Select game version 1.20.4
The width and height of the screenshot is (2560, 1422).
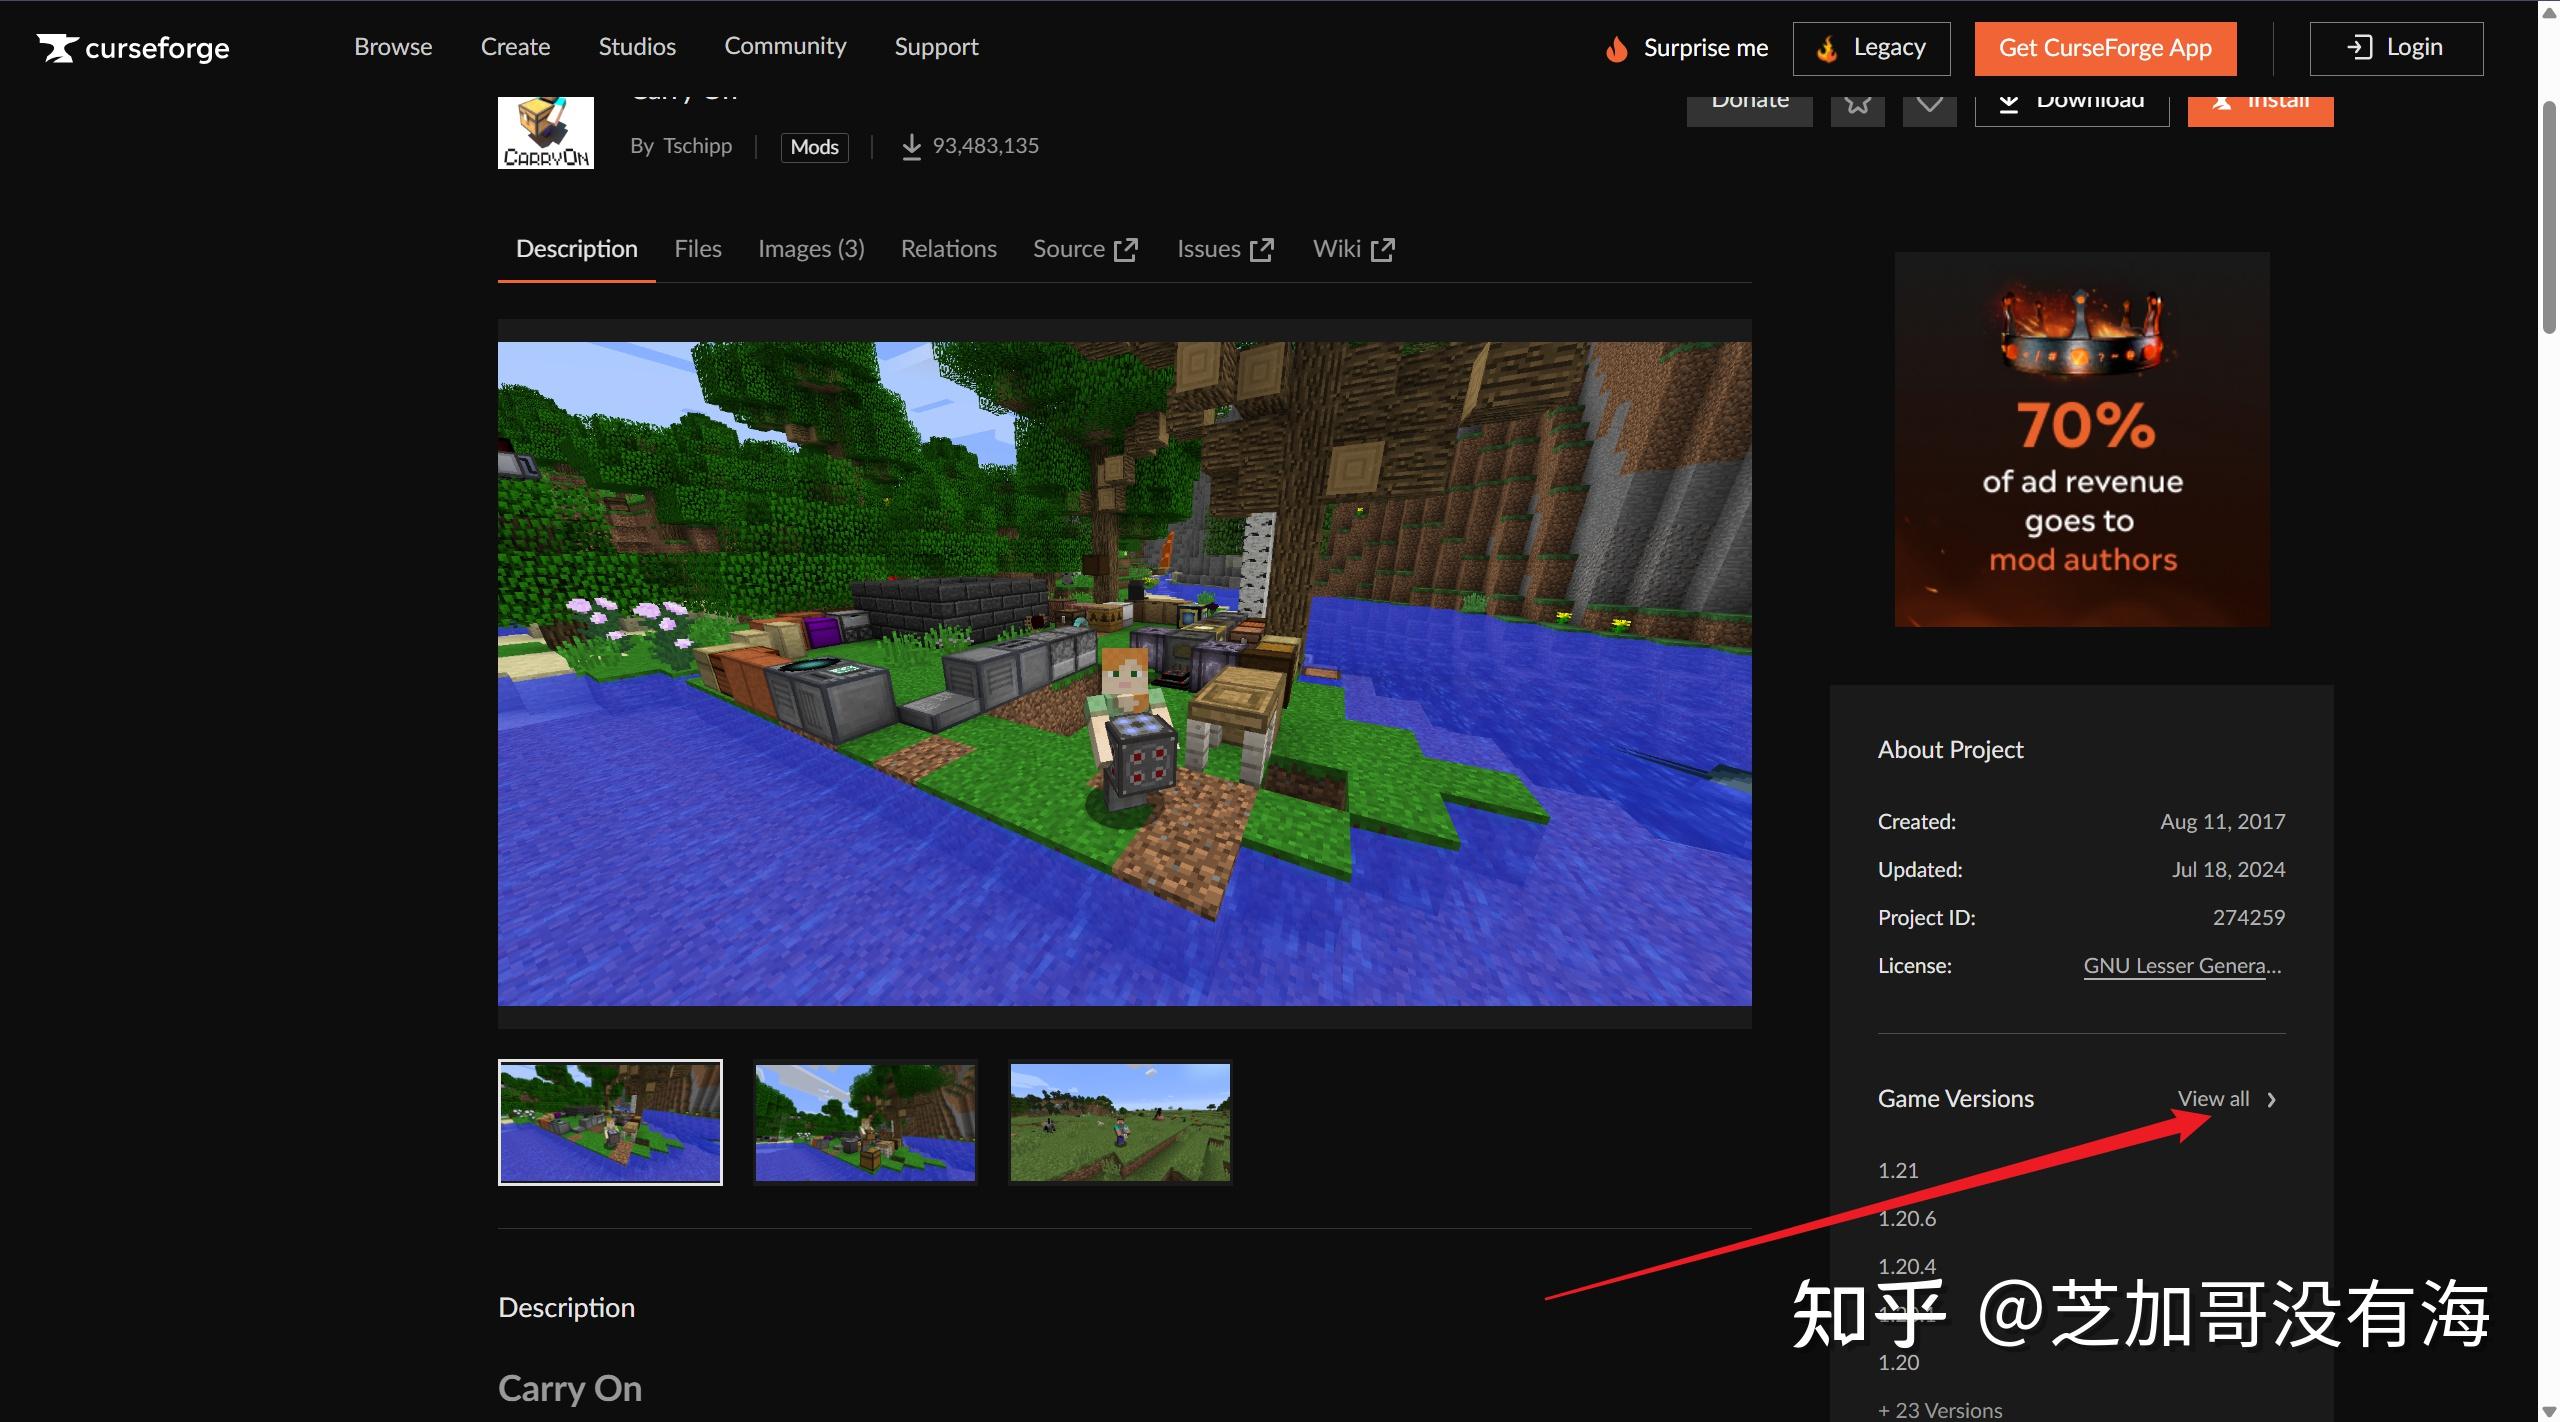point(1907,1267)
